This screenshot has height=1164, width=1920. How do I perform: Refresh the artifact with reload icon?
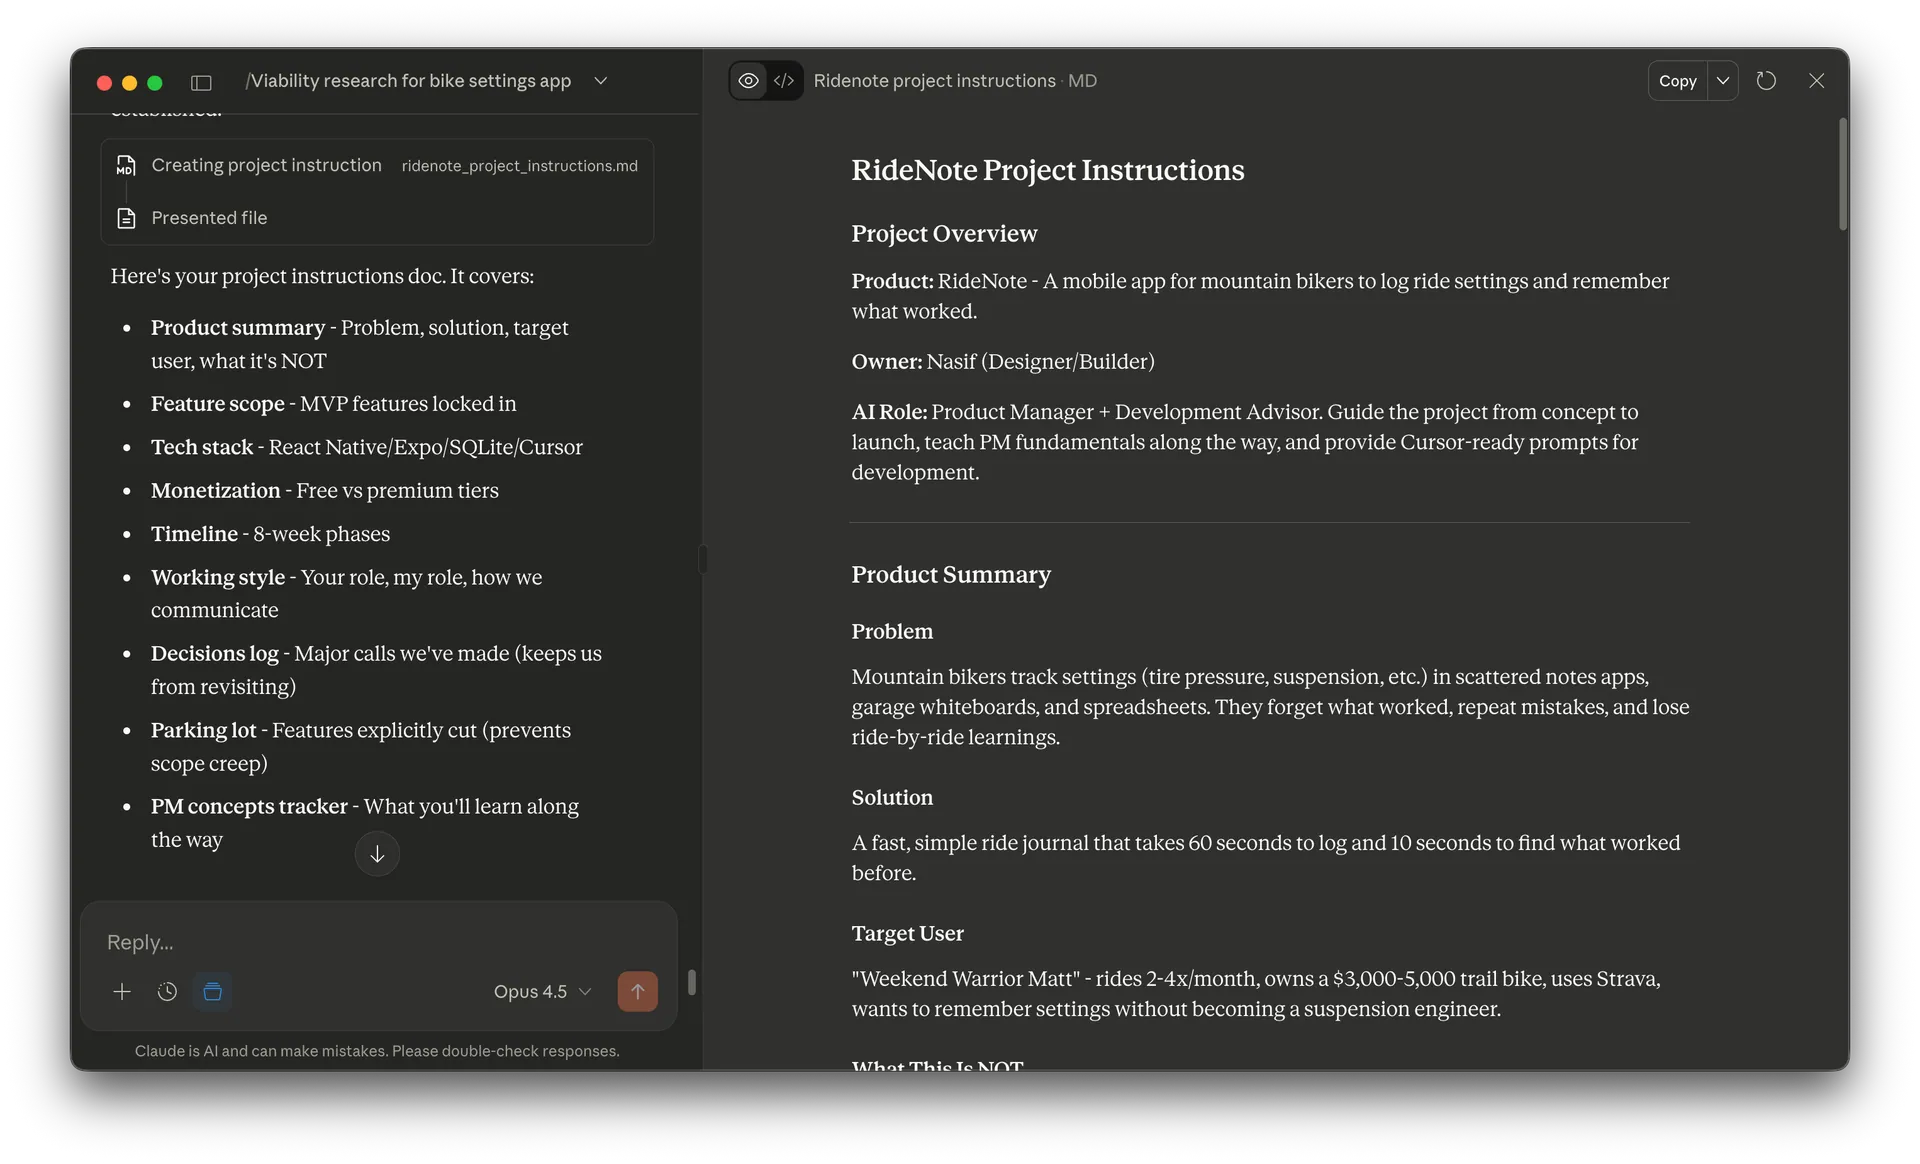click(x=1766, y=81)
